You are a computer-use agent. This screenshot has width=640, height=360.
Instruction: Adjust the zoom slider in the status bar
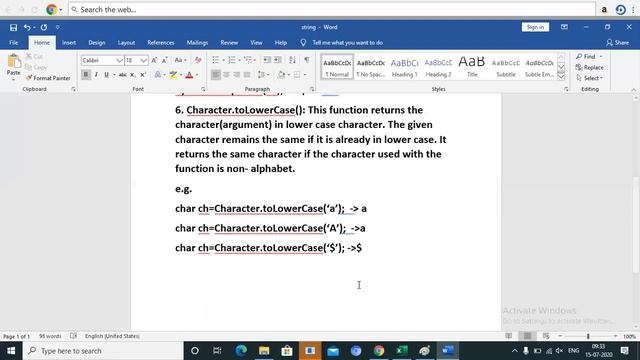point(588,336)
